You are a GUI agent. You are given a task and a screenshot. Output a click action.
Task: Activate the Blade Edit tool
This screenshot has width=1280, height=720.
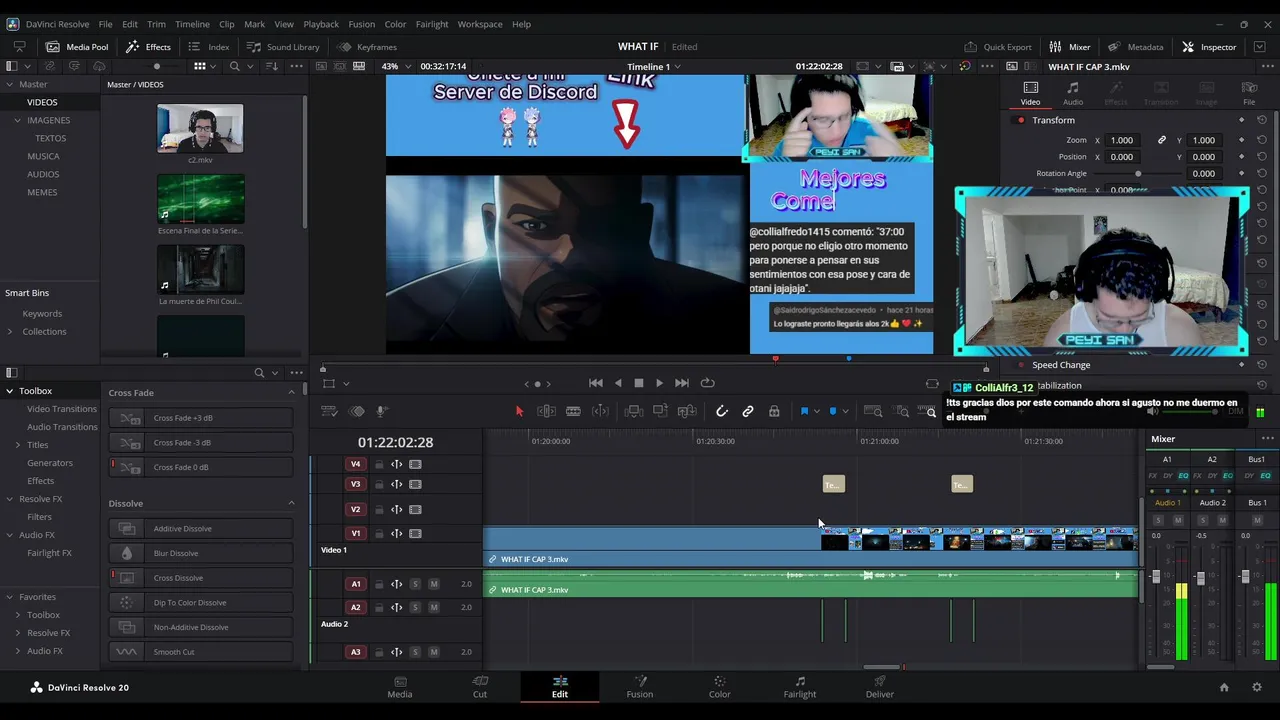[573, 411]
